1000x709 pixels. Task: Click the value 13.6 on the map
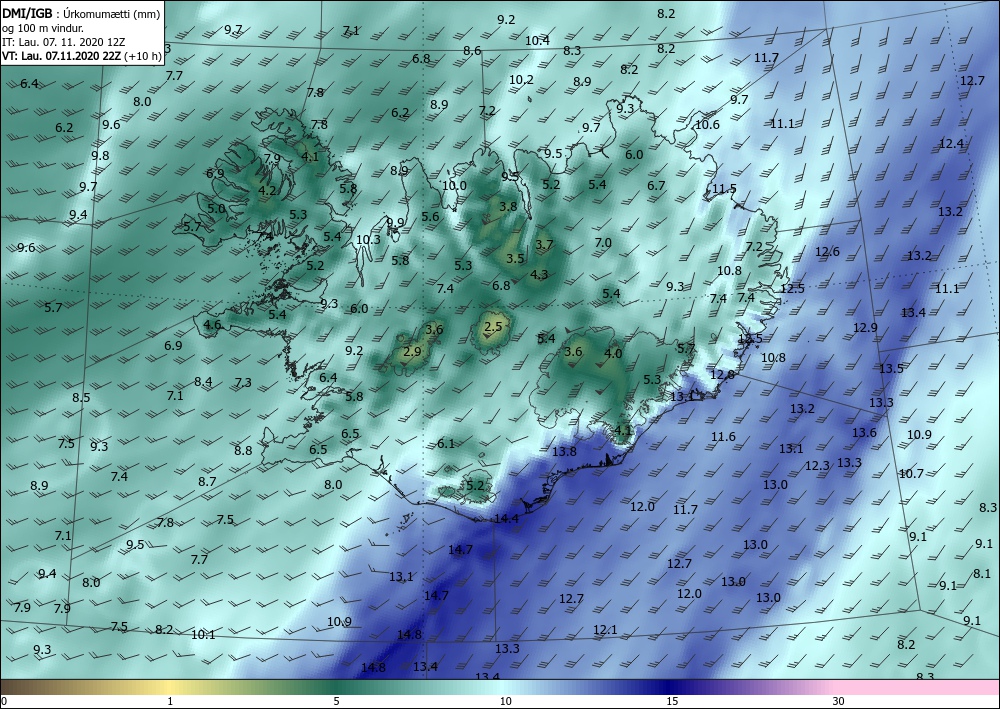coord(864,432)
